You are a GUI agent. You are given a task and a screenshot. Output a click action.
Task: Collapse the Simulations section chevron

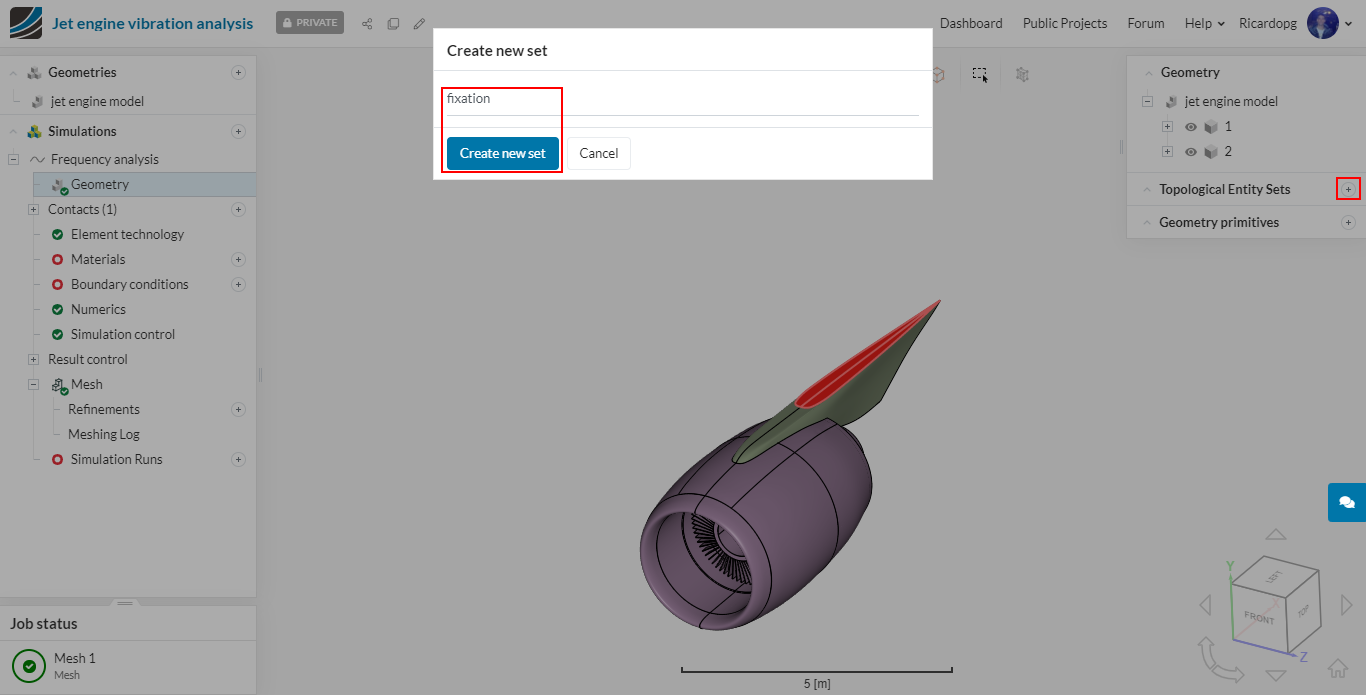pyautogui.click(x=14, y=132)
